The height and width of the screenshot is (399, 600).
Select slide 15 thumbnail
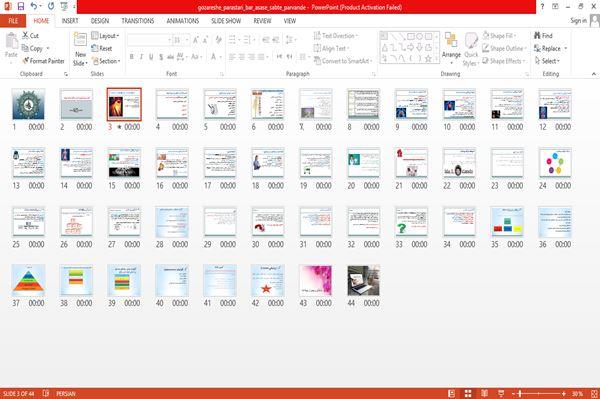click(124, 163)
